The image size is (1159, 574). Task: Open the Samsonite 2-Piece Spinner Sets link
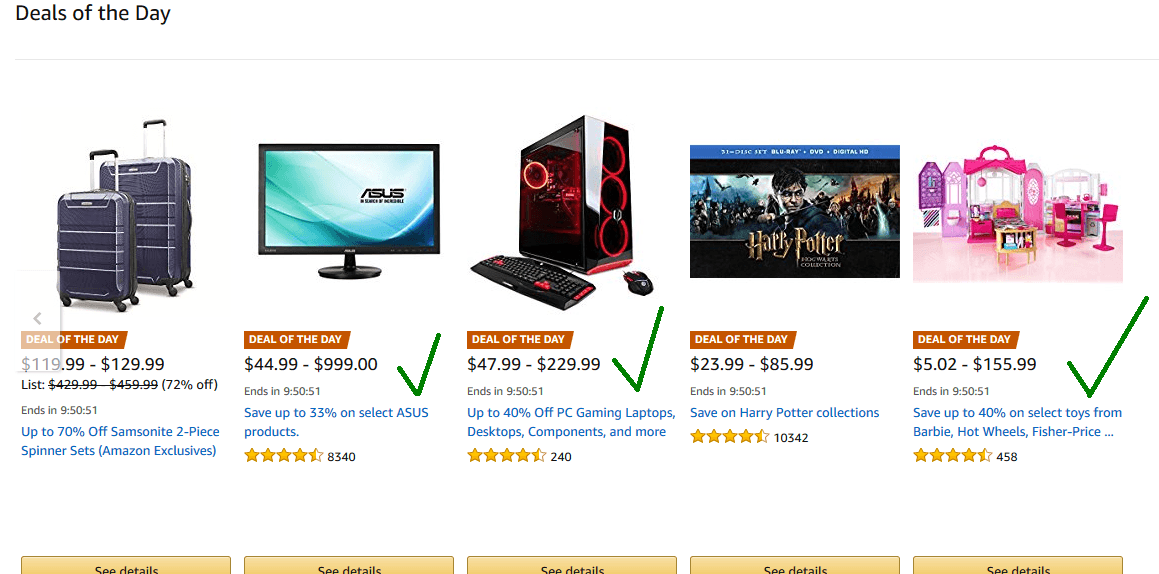click(x=119, y=441)
